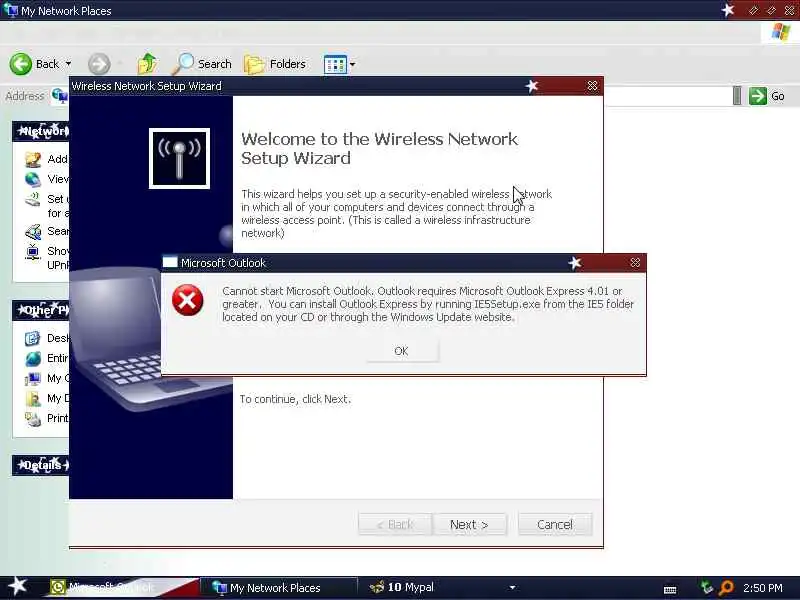800x600 pixels.
Task: Click the Add a network place icon
Action: (33, 160)
